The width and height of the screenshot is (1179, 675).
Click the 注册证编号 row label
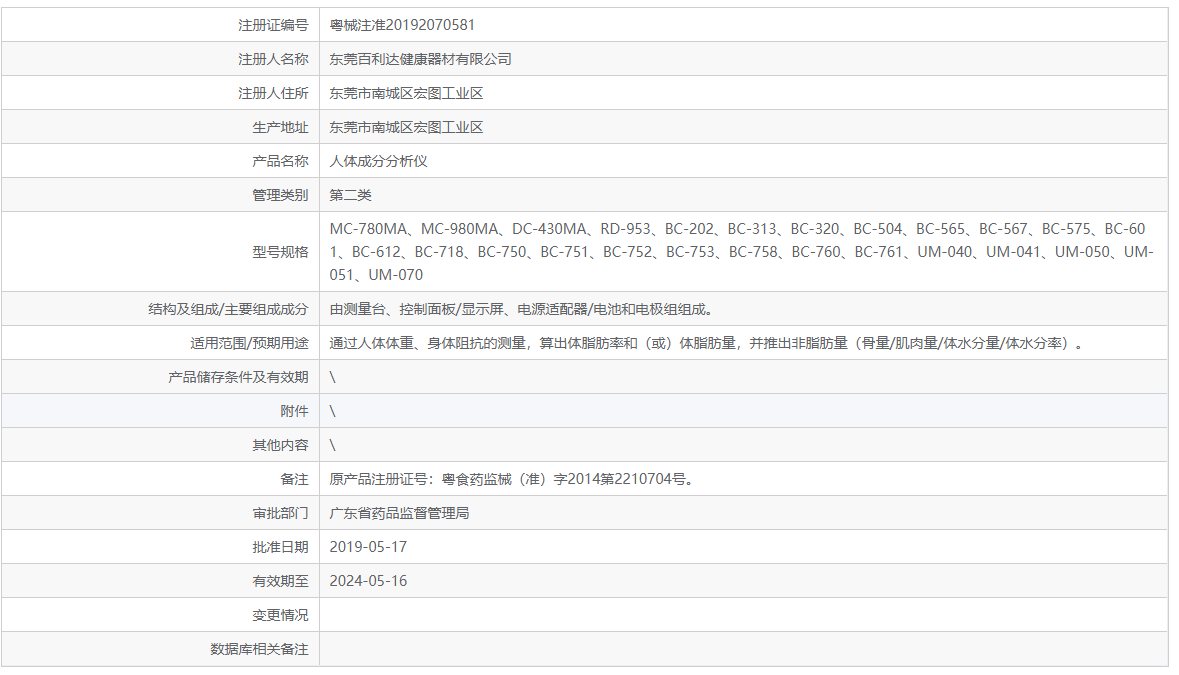273,25
